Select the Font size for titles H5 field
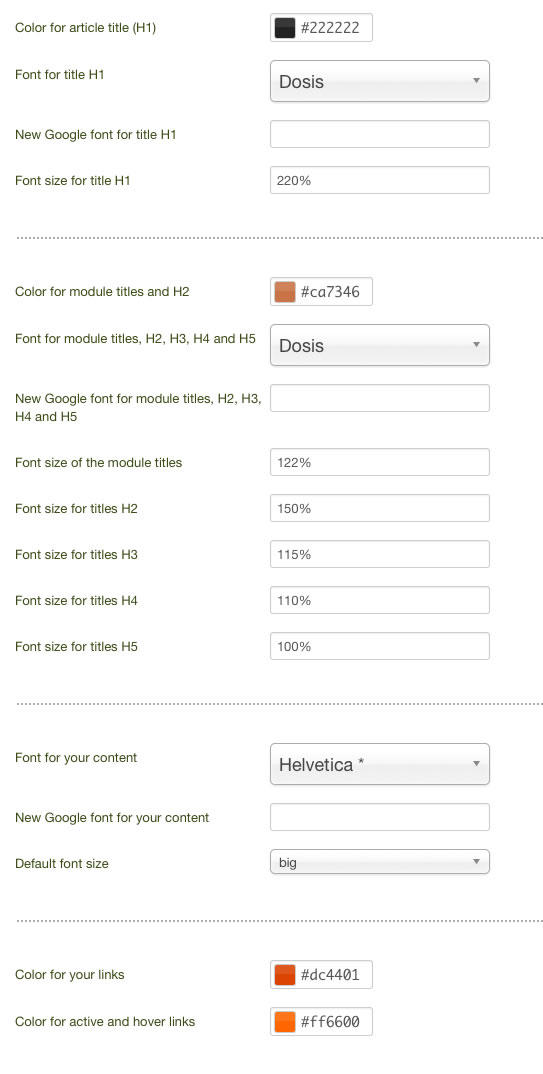Viewport: 543px width, 1074px height. pyautogui.click(x=380, y=646)
